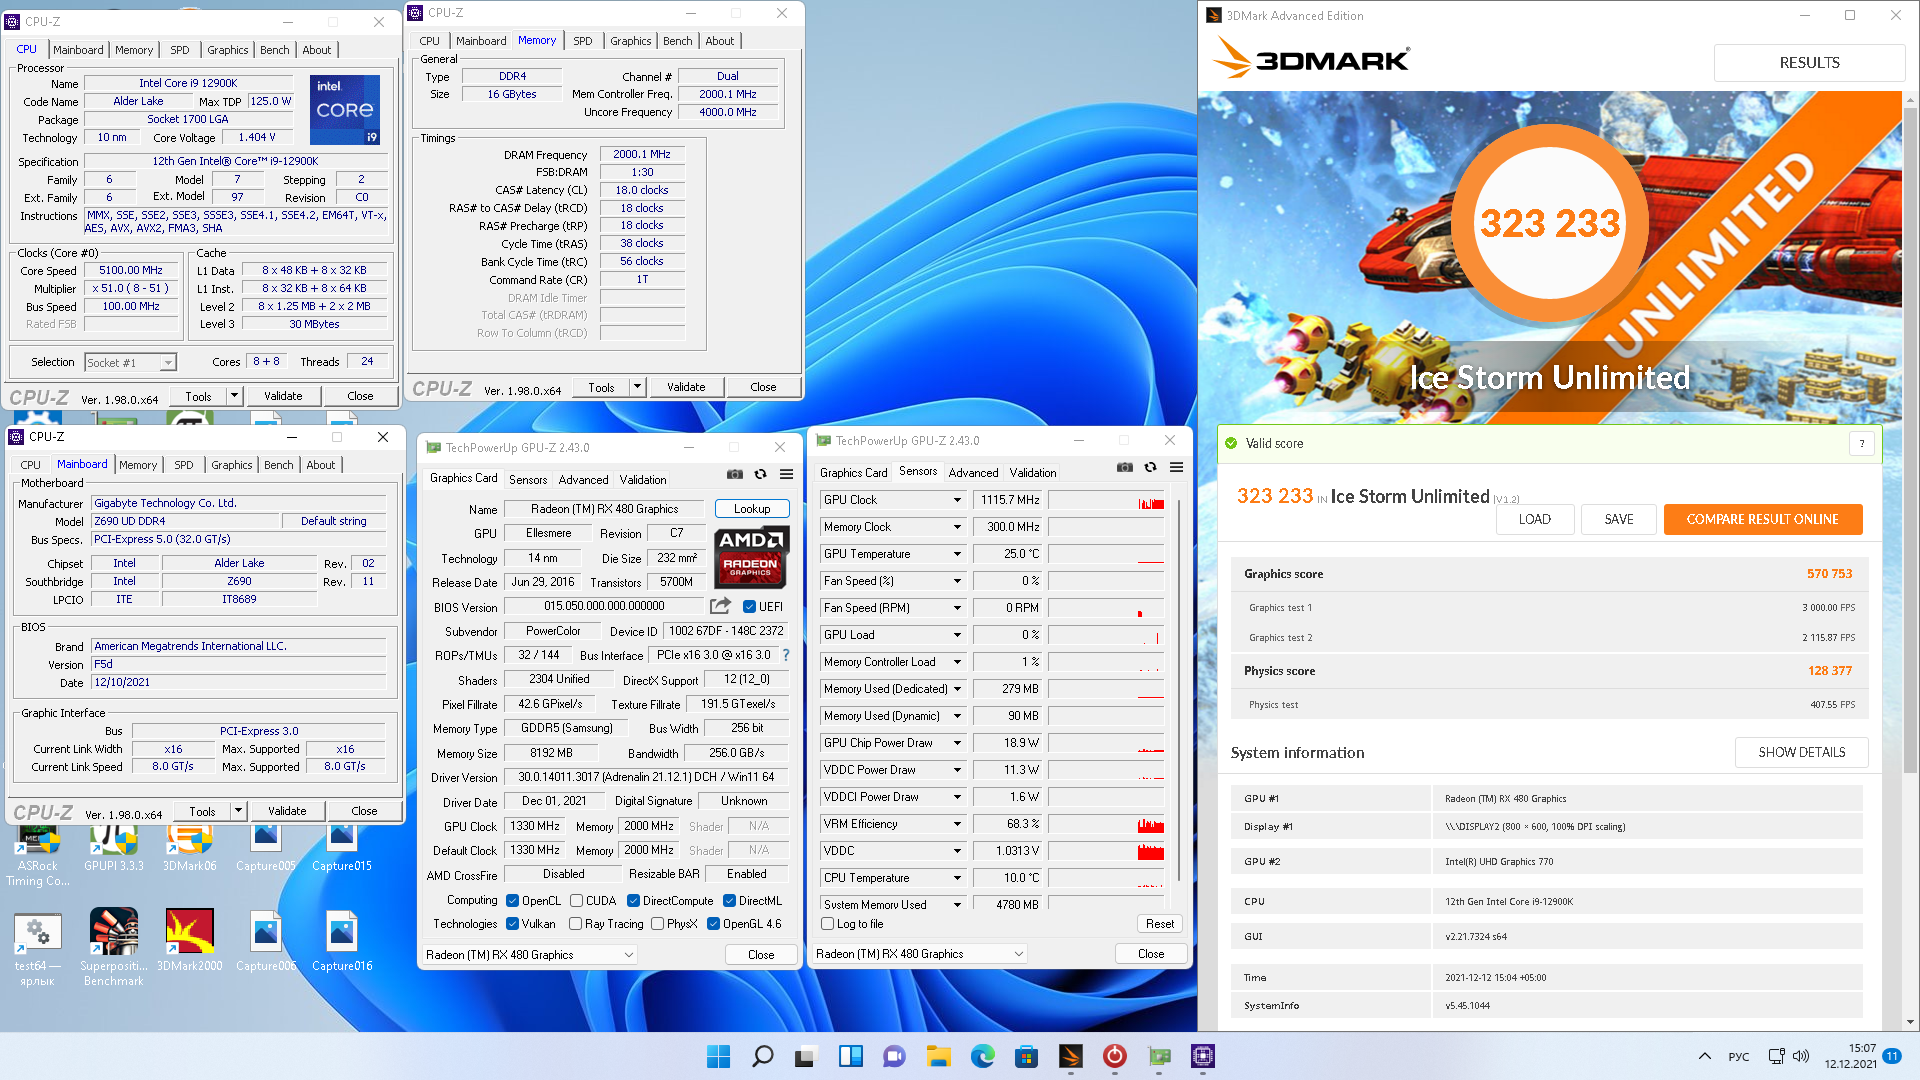Click LOAD button in 3DMark

tap(1535, 519)
